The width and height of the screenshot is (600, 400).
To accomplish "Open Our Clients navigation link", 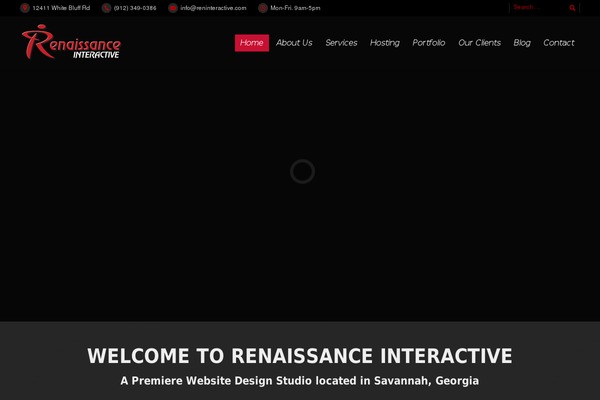I will [x=479, y=43].
